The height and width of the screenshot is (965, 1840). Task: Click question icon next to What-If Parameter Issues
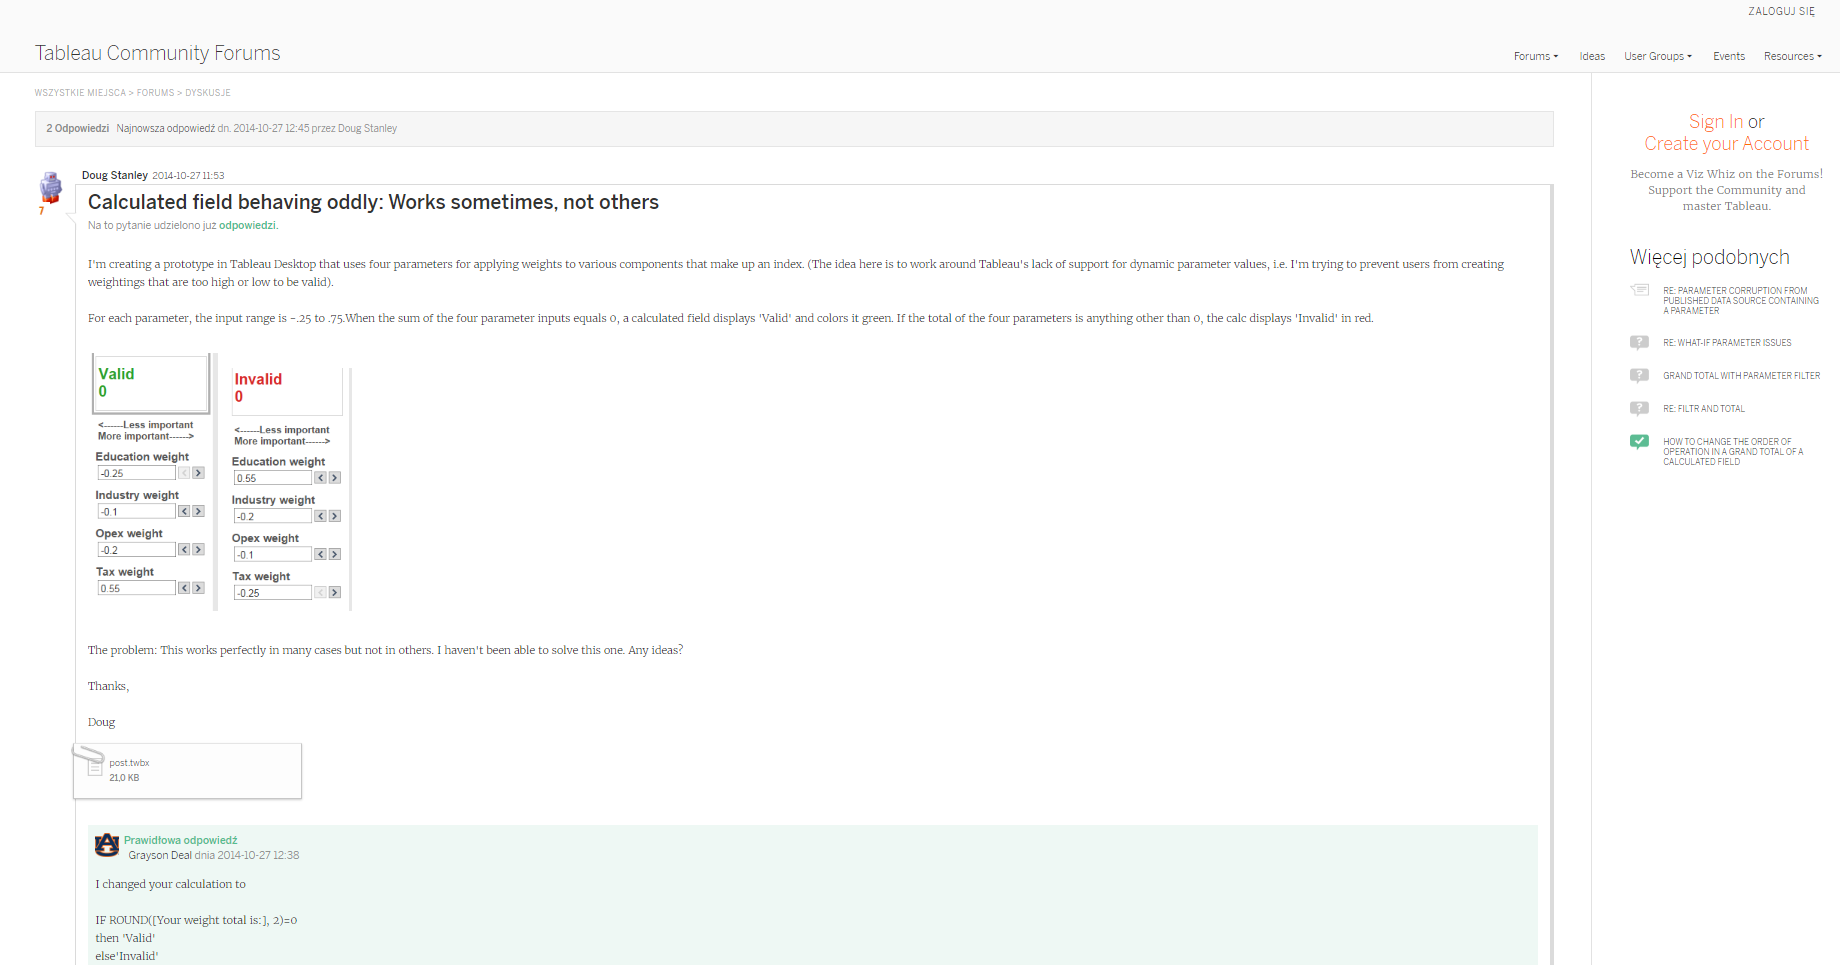coord(1639,343)
